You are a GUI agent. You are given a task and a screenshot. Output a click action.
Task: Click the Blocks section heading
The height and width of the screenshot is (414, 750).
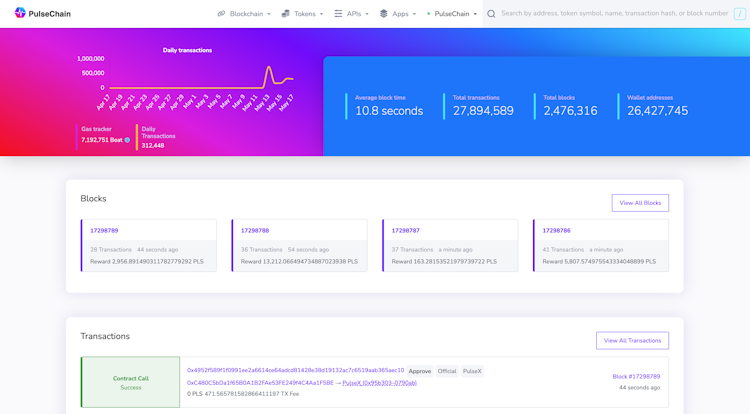[93, 199]
